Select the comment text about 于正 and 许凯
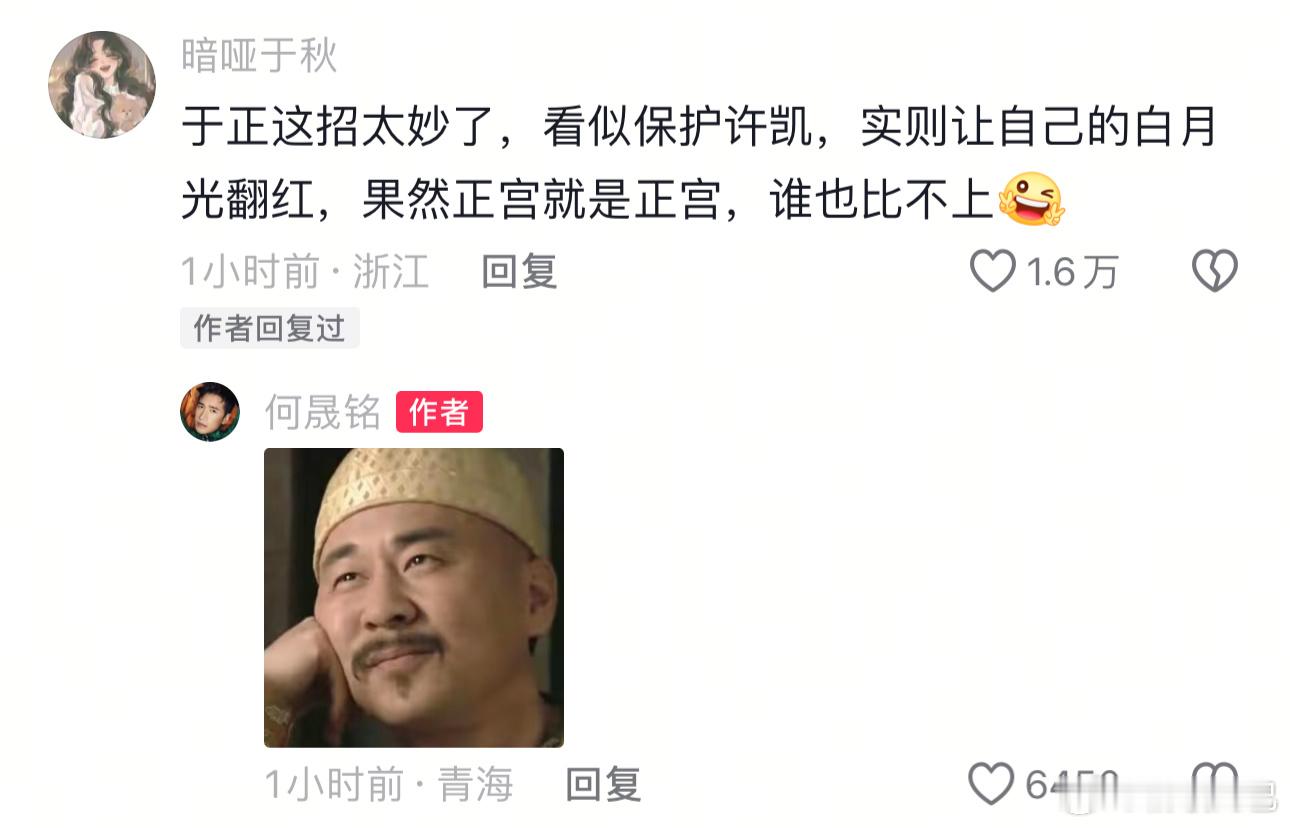 (x=698, y=164)
